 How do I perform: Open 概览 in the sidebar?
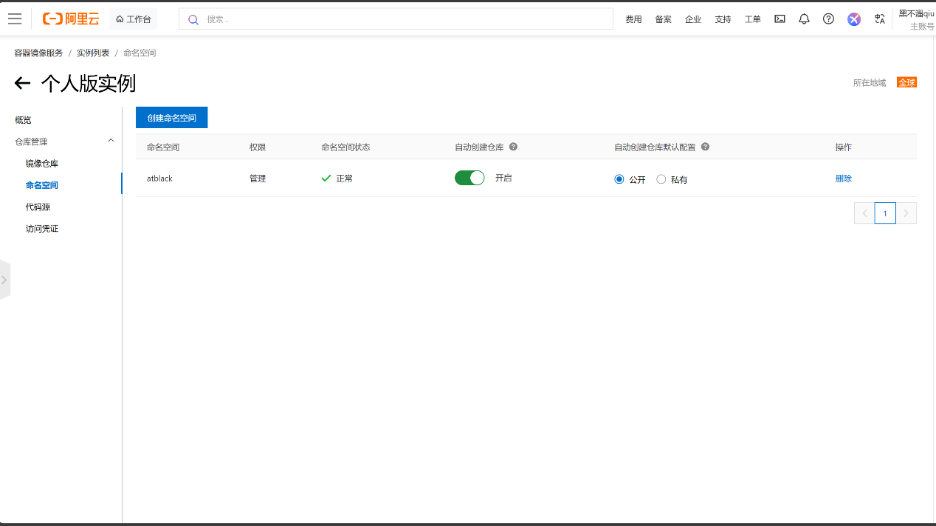tap(23, 120)
